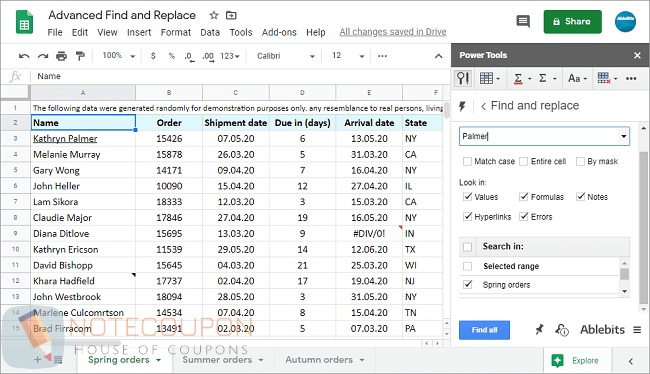Click the Explore button
Screen dimensions: 650x374
[576, 360]
